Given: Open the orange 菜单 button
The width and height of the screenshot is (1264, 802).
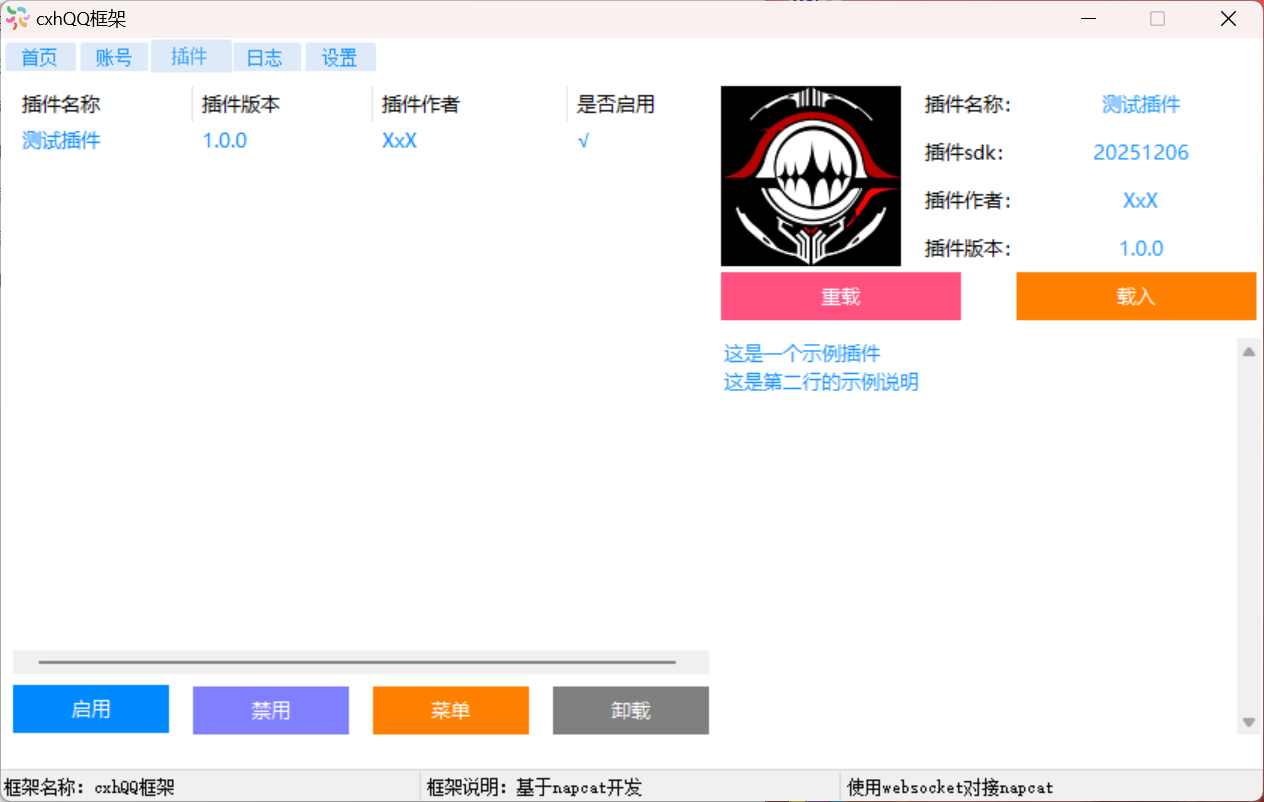Looking at the screenshot, I should click(x=450, y=710).
